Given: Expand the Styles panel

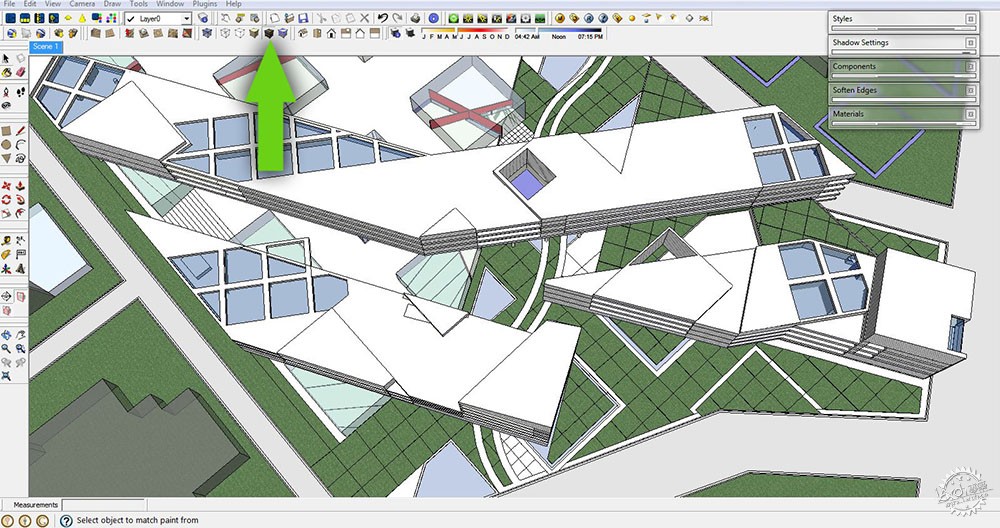Looking at the screenshot, I should pos(971,19).
